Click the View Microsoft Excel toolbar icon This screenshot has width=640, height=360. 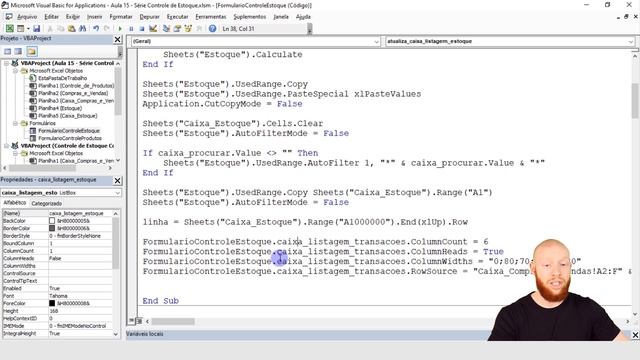(9, 29)
